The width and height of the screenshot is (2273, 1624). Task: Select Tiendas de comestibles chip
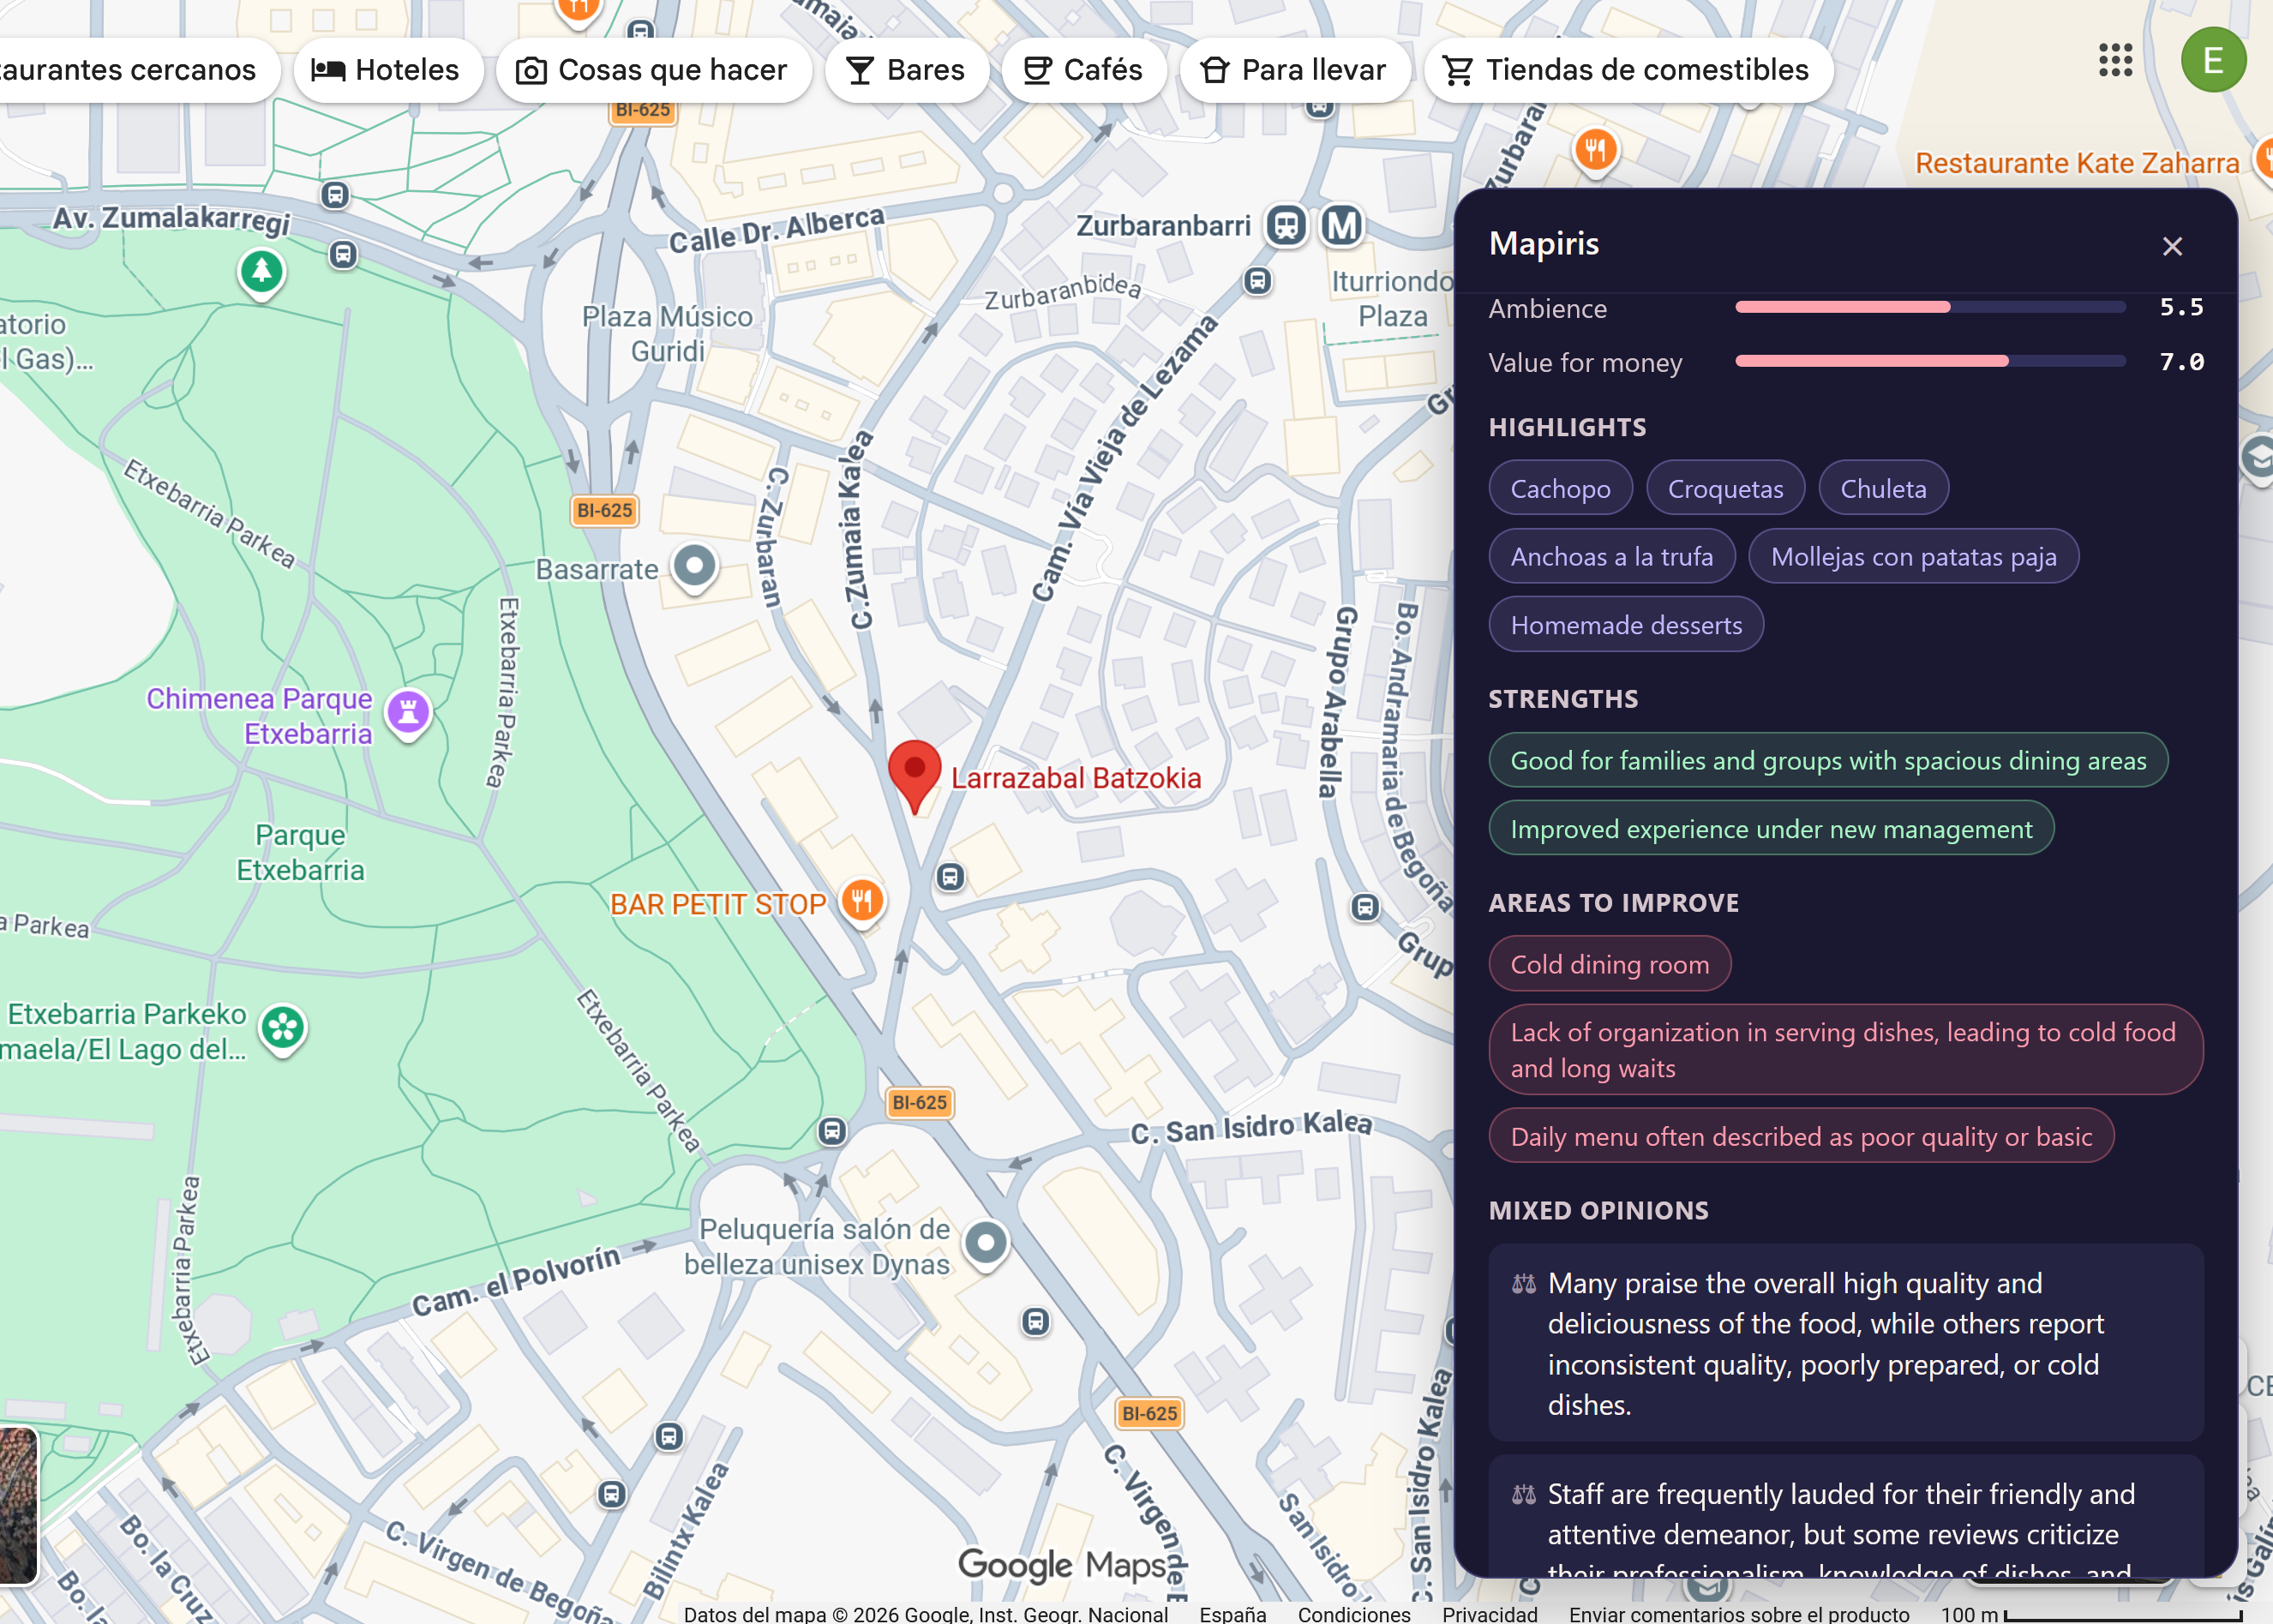(x=1628, y=70)
